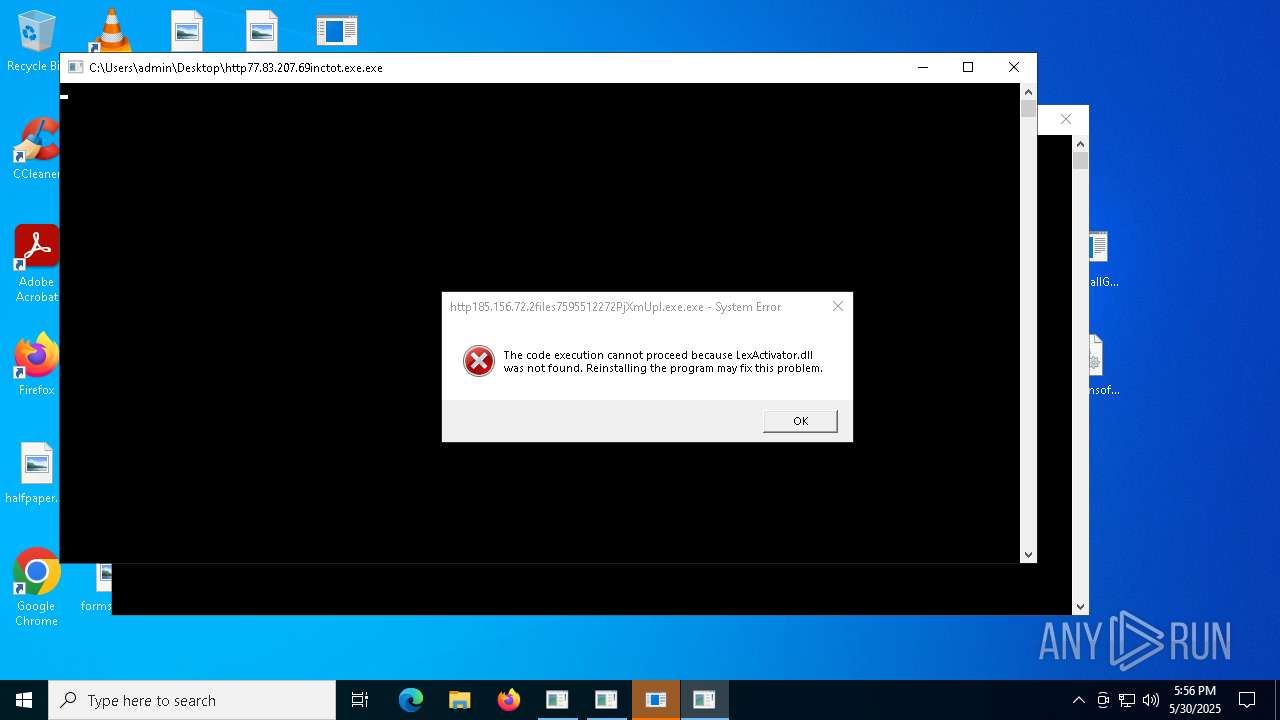Click OK in the System Error dialog
The height and width of the screenshot is (720, 1280).
pos(800,421)
